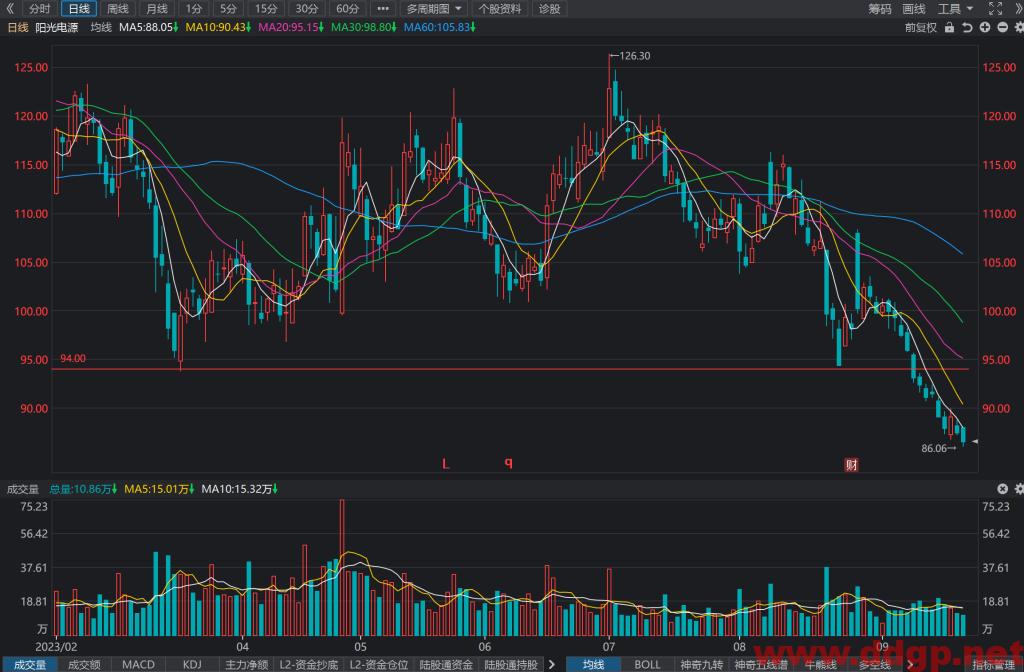Toggle fullscreen chart view icon

(995, 8)
